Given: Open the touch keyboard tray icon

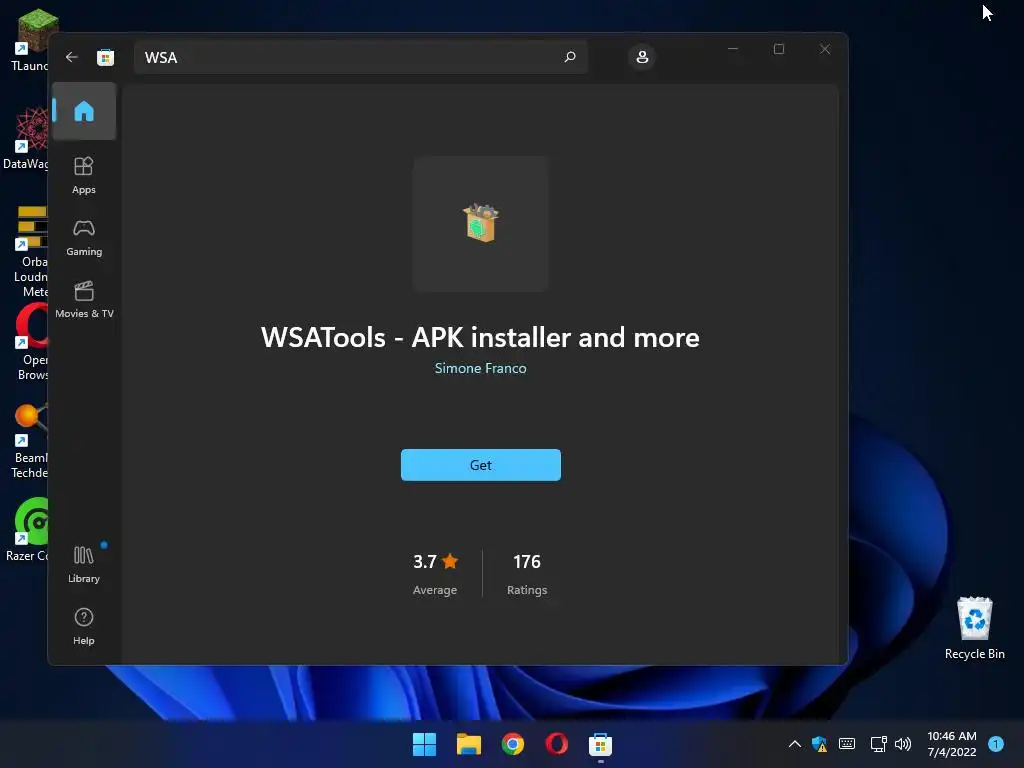Looking at the screenshot, I should (x=847, y=744).
